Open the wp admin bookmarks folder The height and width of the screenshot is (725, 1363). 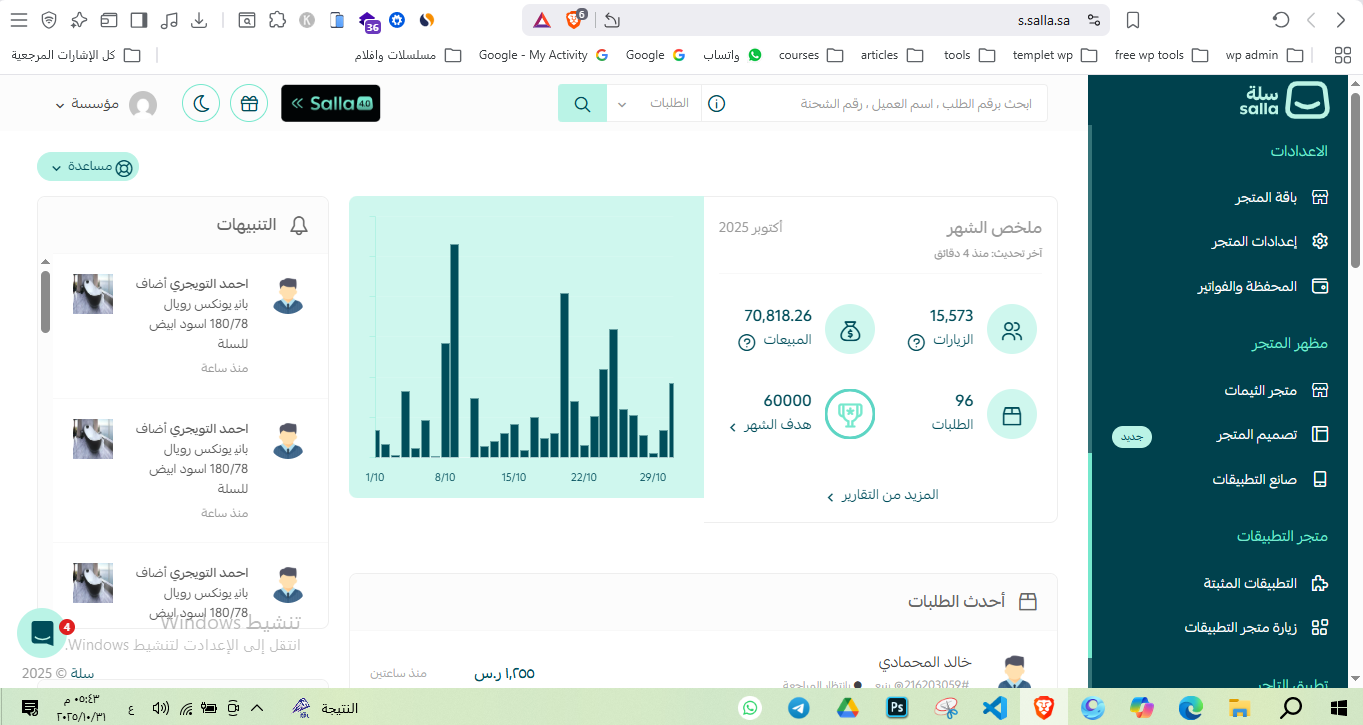pyautogui.click(x=1265, y=55)
